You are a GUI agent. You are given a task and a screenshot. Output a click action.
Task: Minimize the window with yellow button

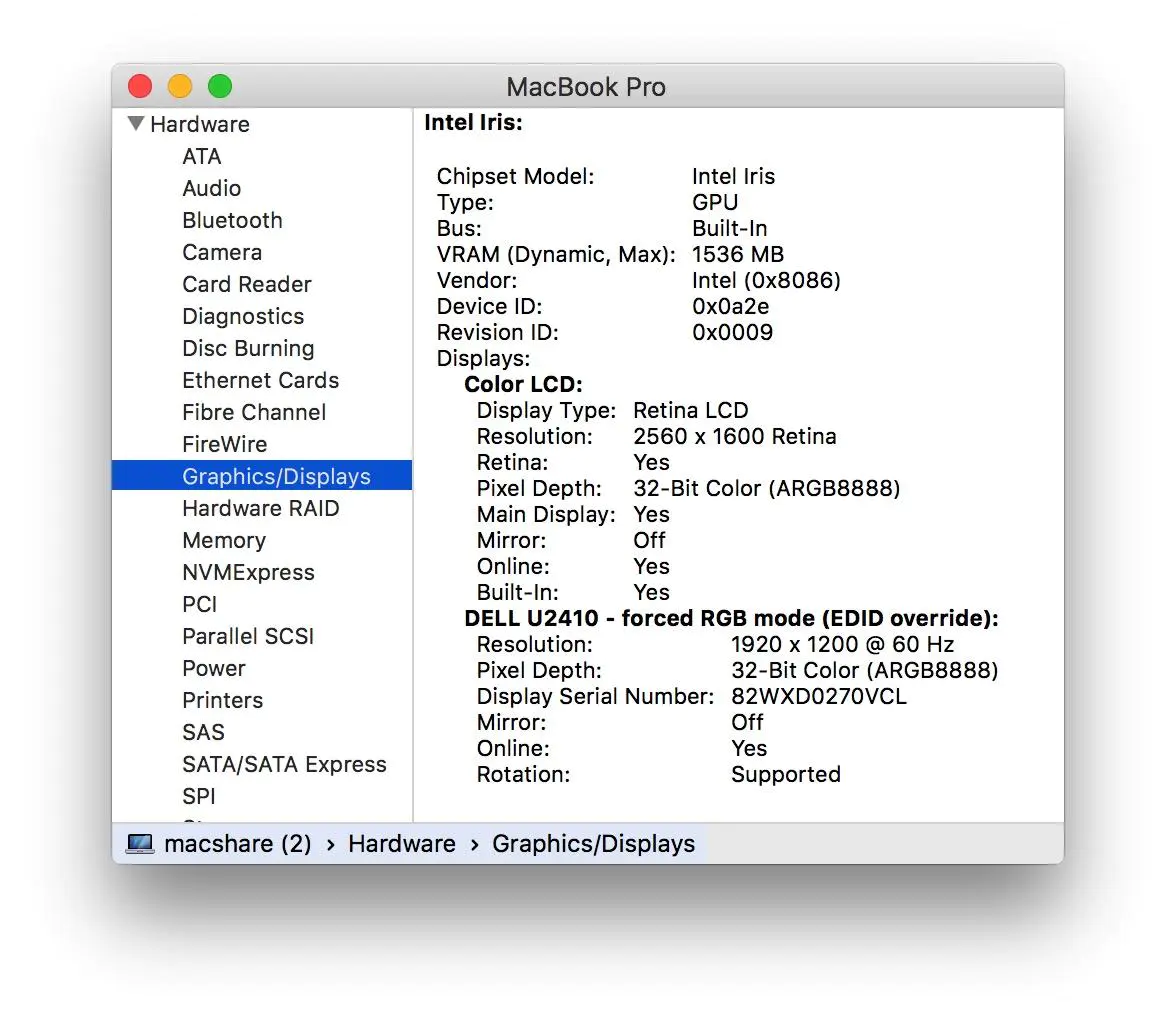click(x=180, y=86)
